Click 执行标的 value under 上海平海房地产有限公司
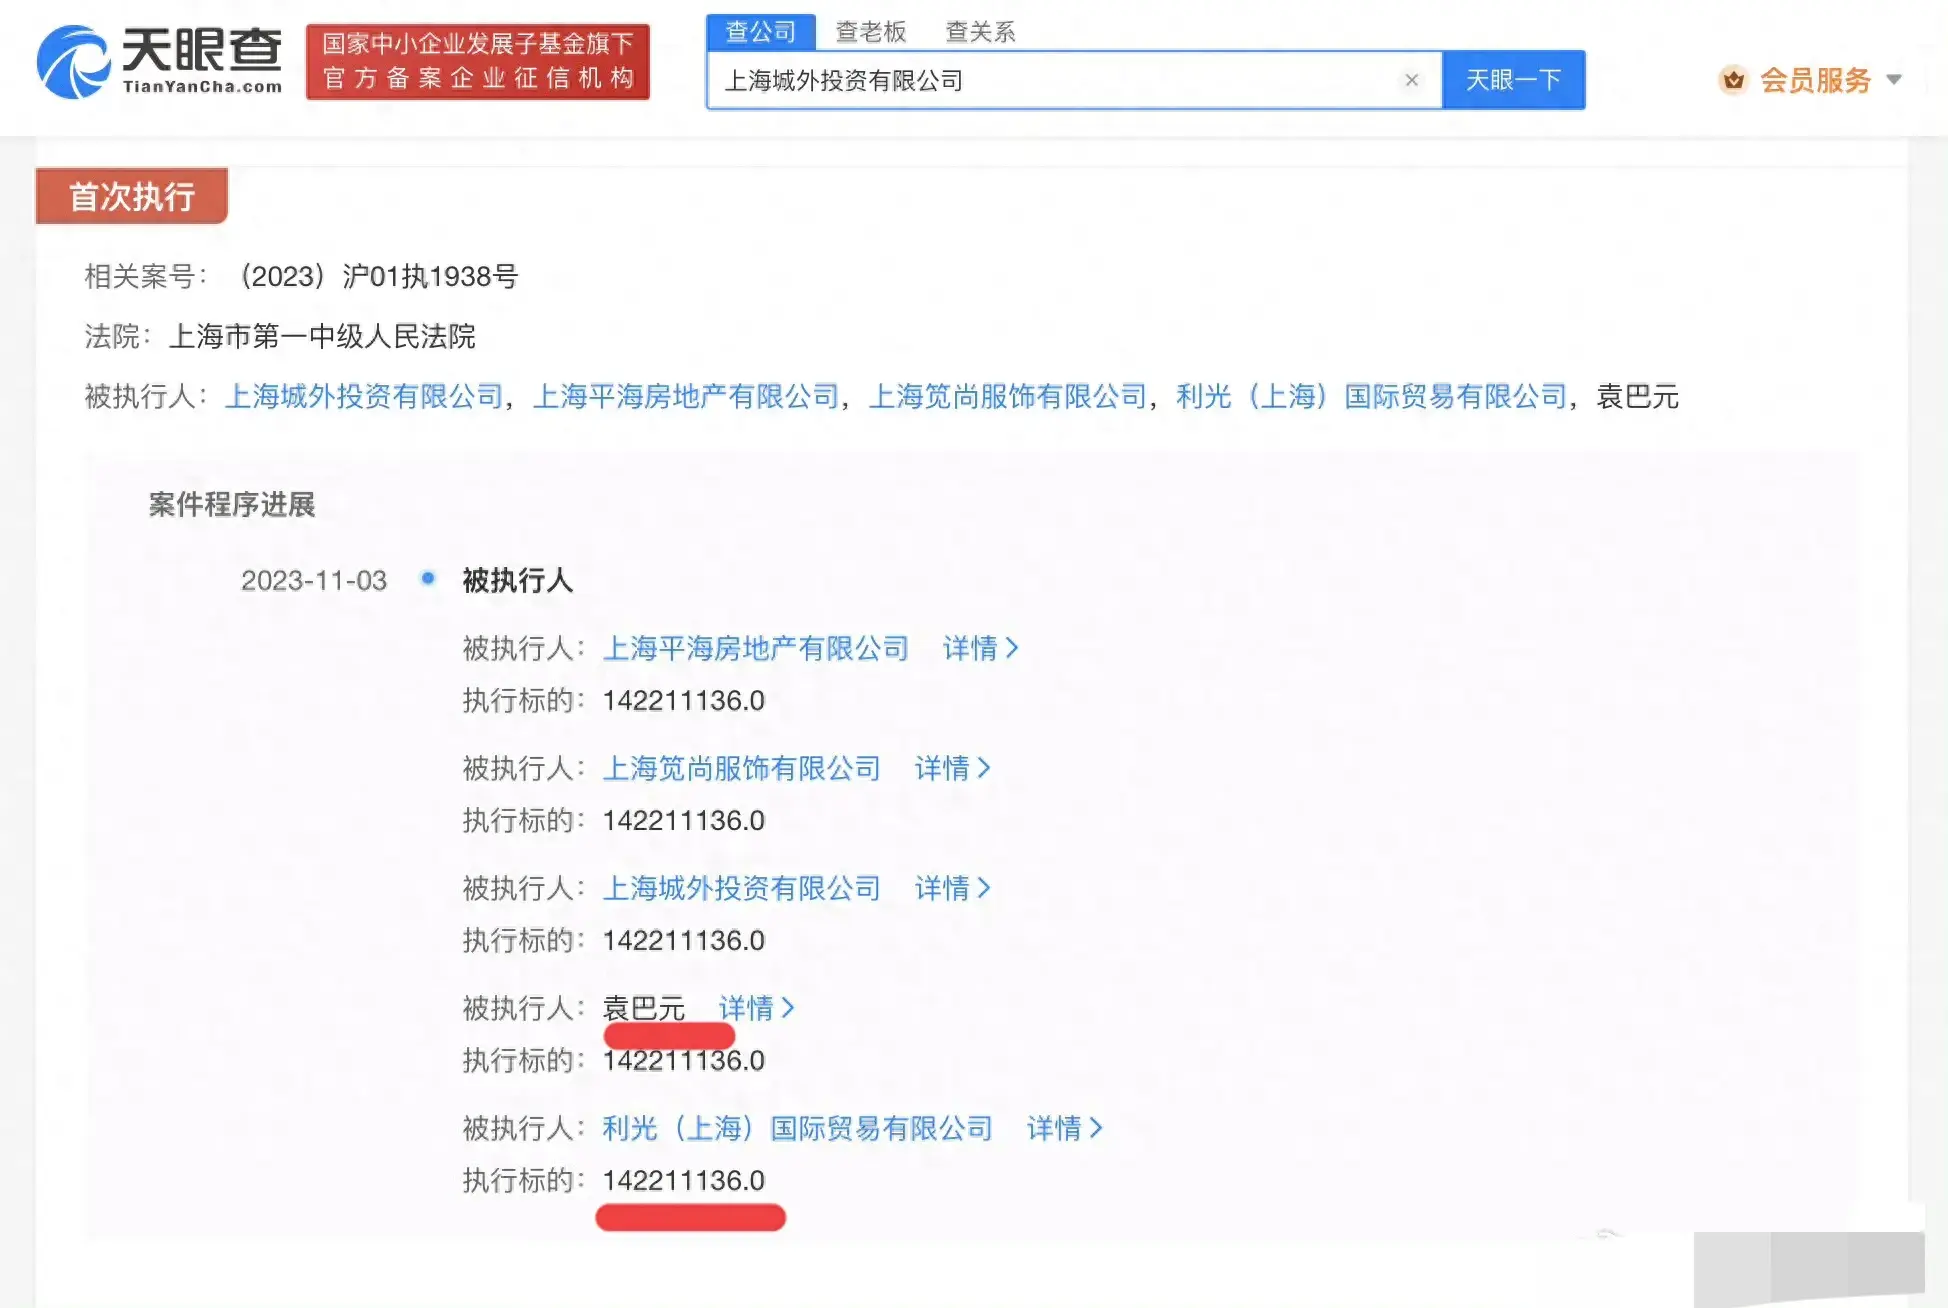The image size is (1948, 1308). 684,700
